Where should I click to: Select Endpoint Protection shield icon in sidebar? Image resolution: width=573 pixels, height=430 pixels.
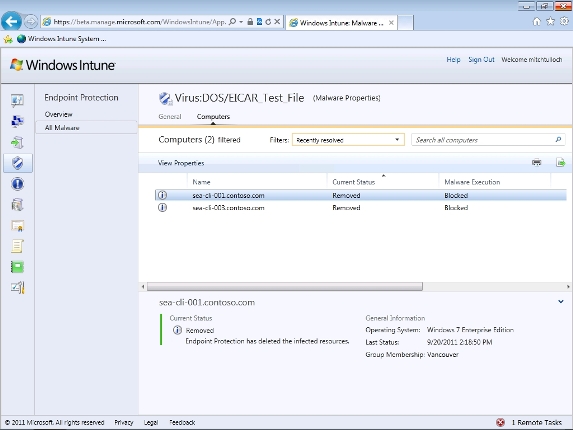(18, 163)
